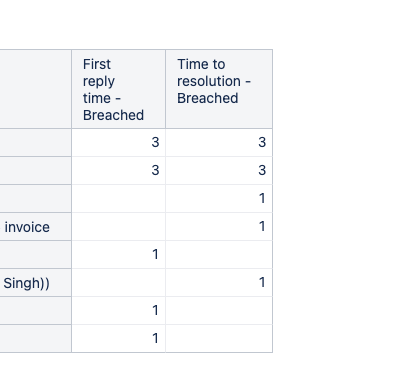Screen dimensions: 395x383
Task: Click the empty First reply cell in invoice row
Action: (118, 226)
